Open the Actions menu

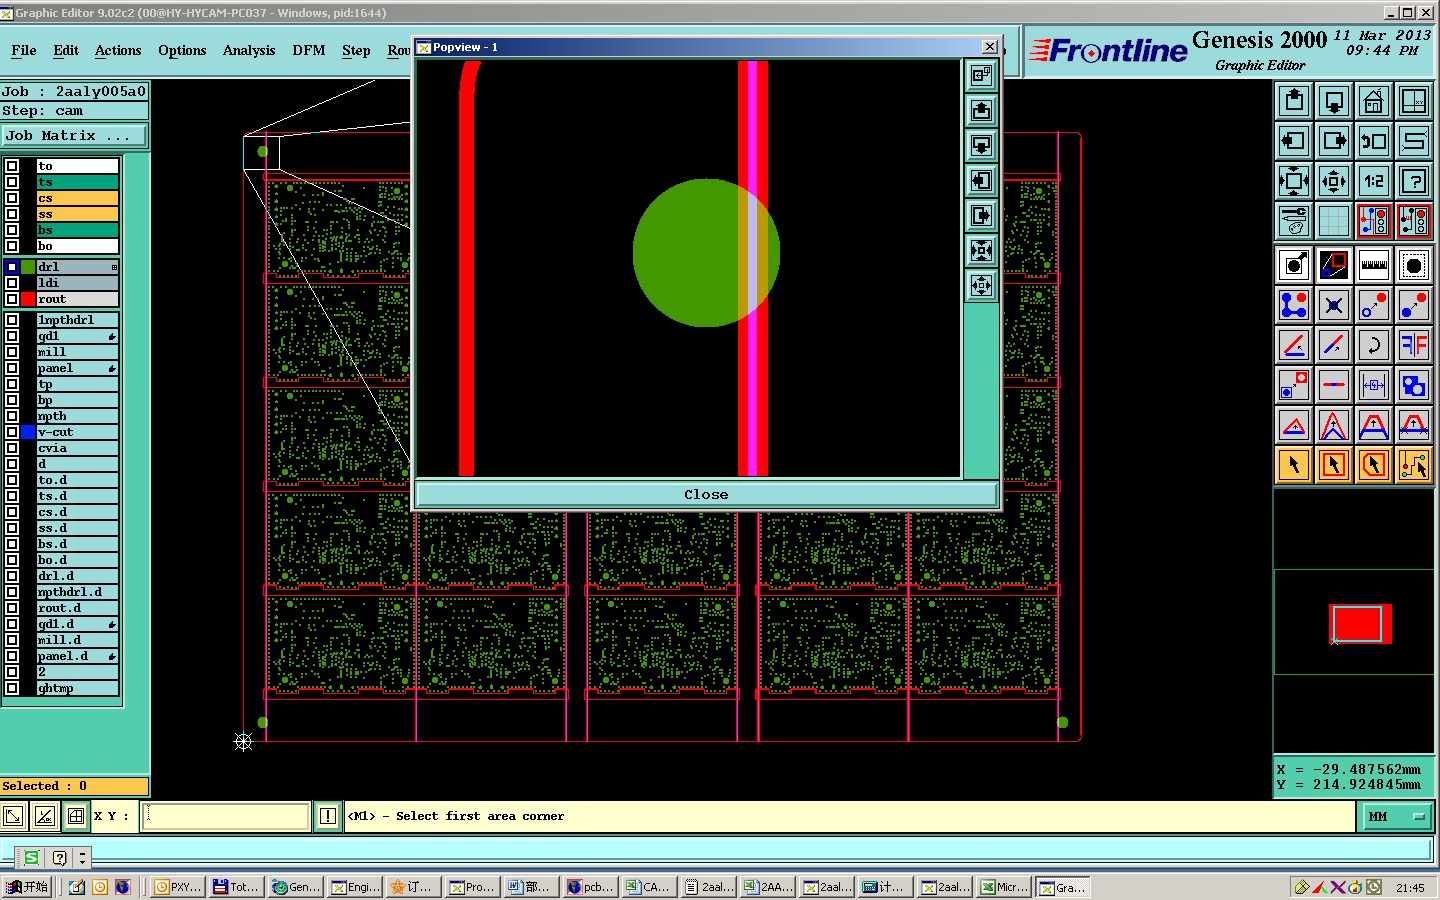(118, 50)
